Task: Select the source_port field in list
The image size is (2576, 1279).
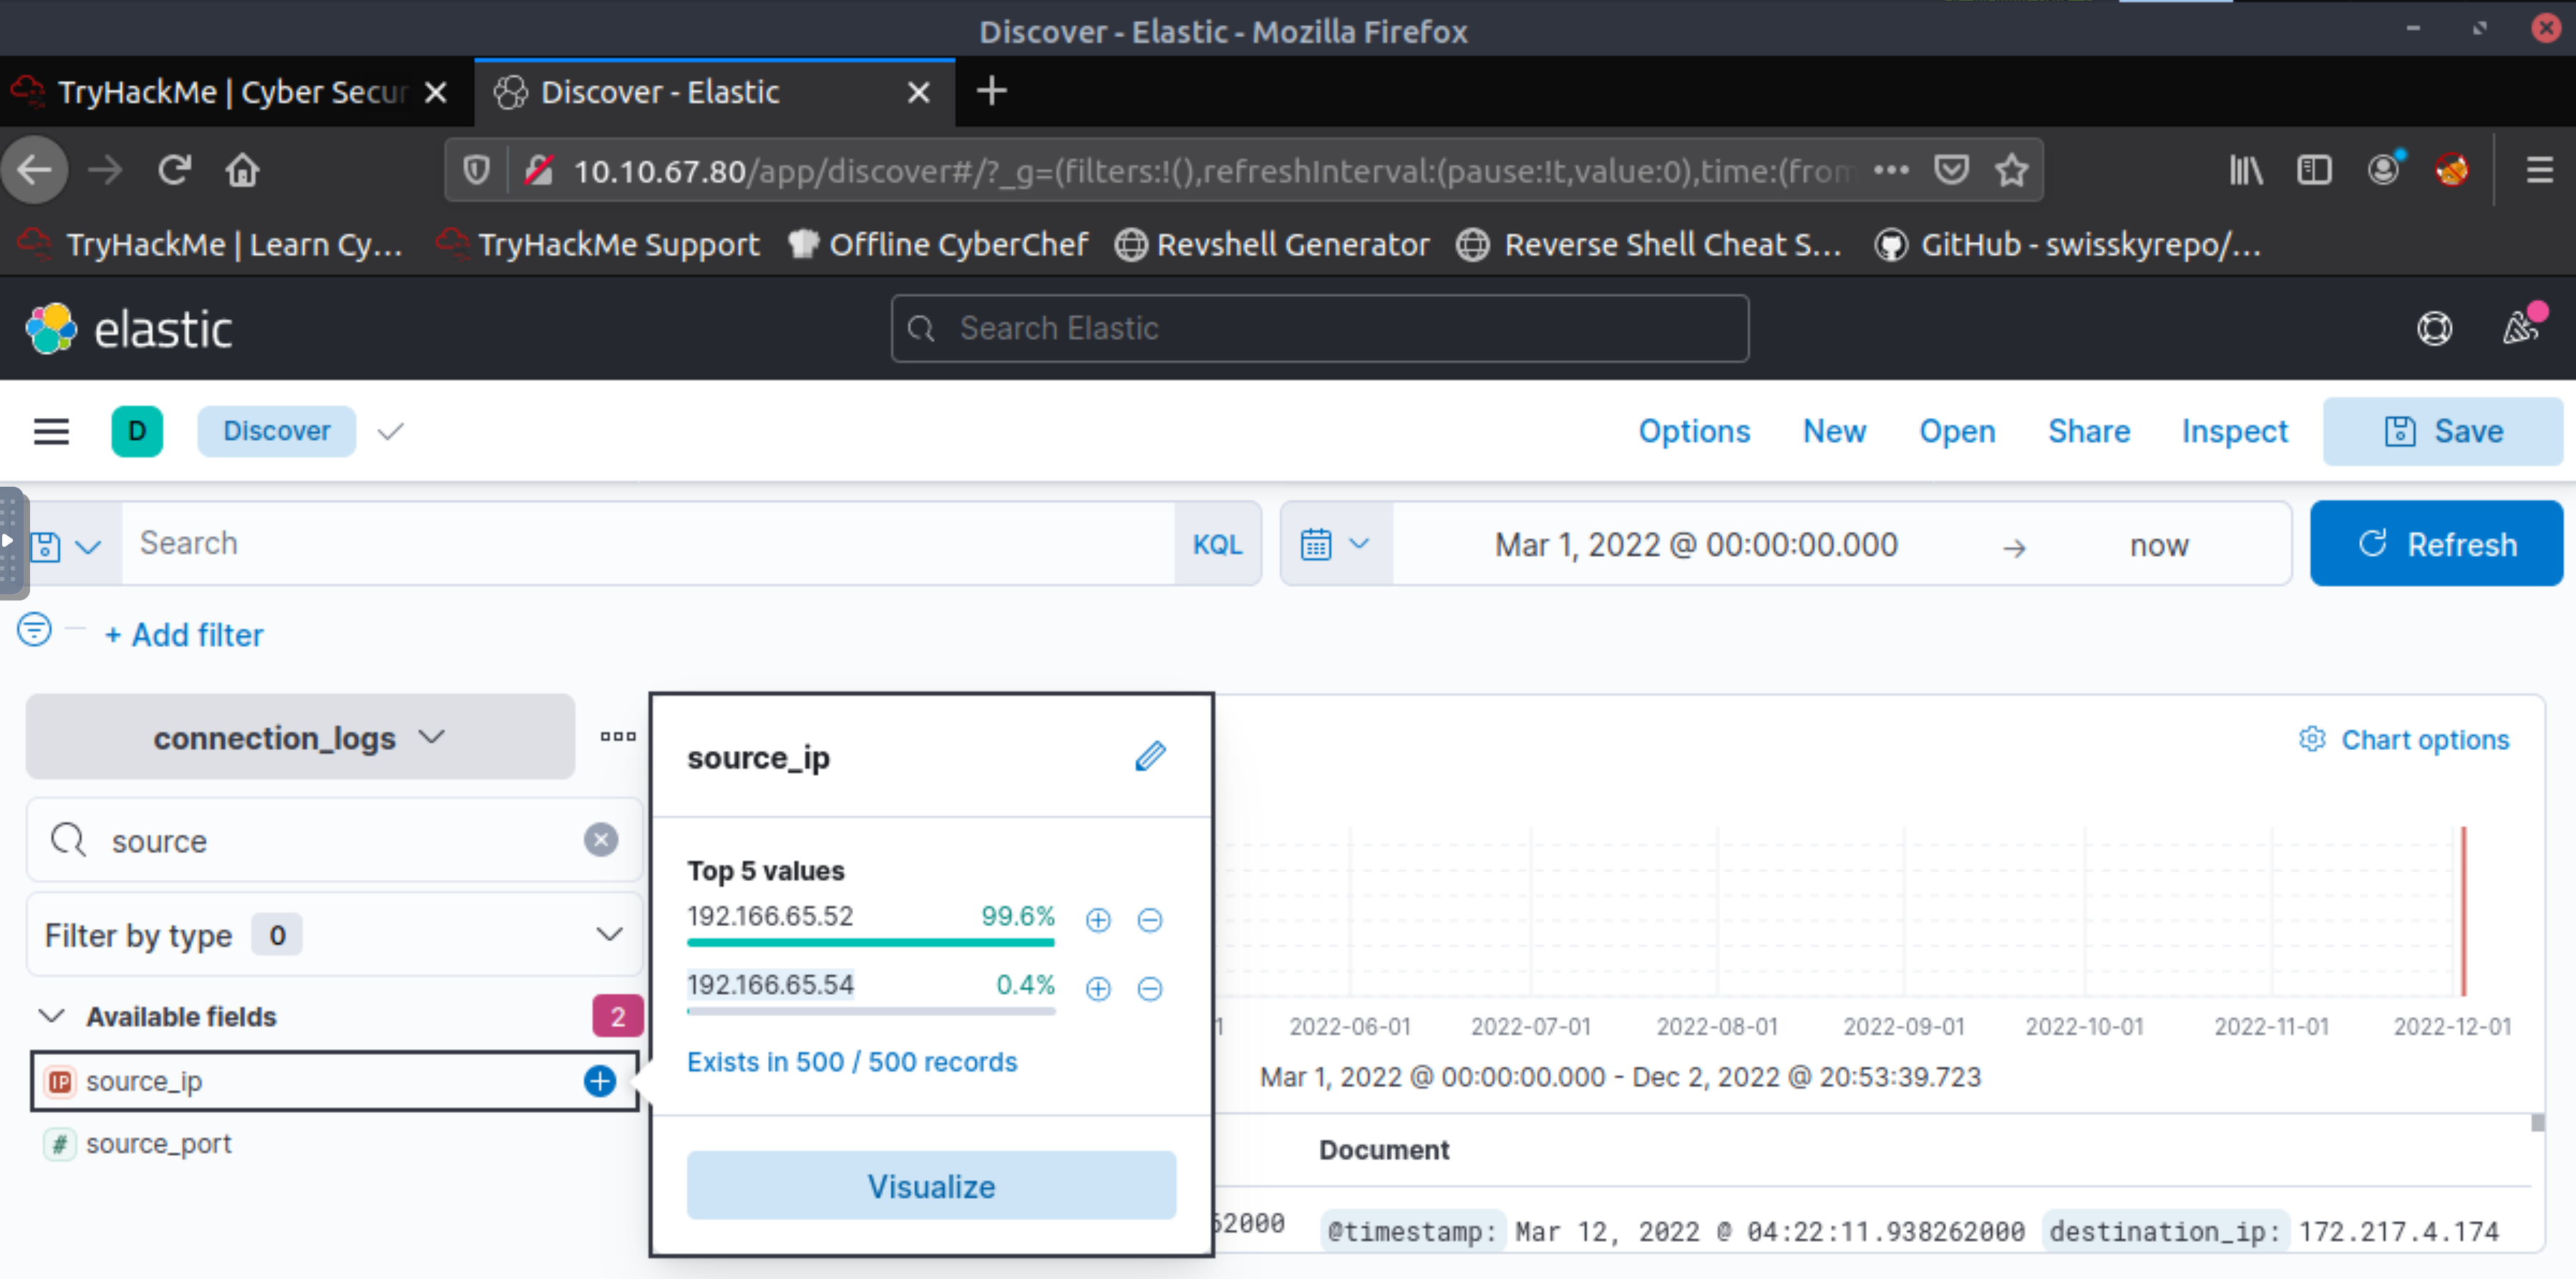Action: pyautogui.click(x=158, y=1143)
